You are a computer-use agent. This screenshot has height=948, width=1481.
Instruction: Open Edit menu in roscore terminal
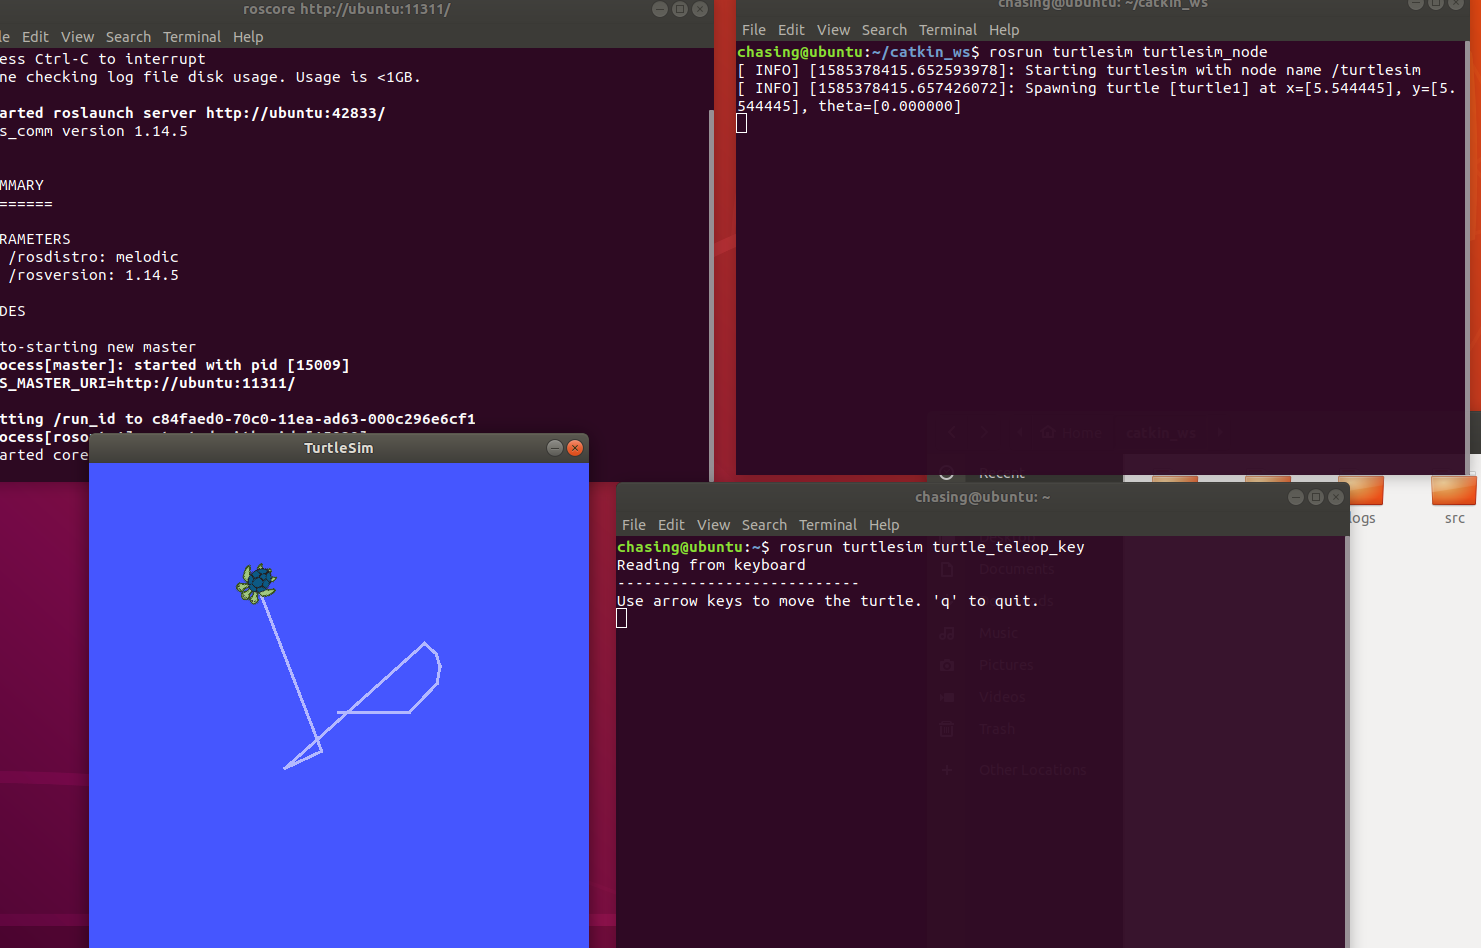tap(35, 37)
